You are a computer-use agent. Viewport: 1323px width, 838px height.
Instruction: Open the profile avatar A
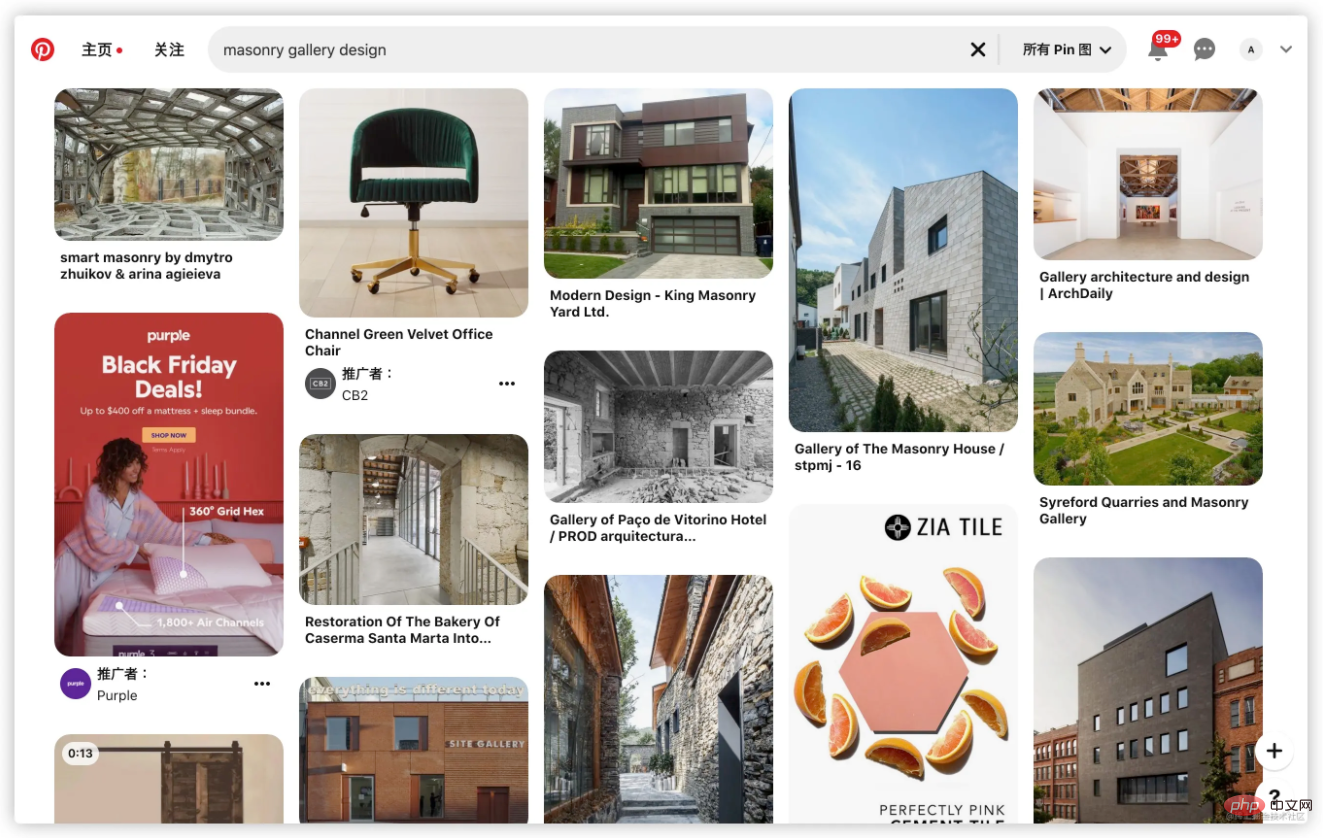1251,49
